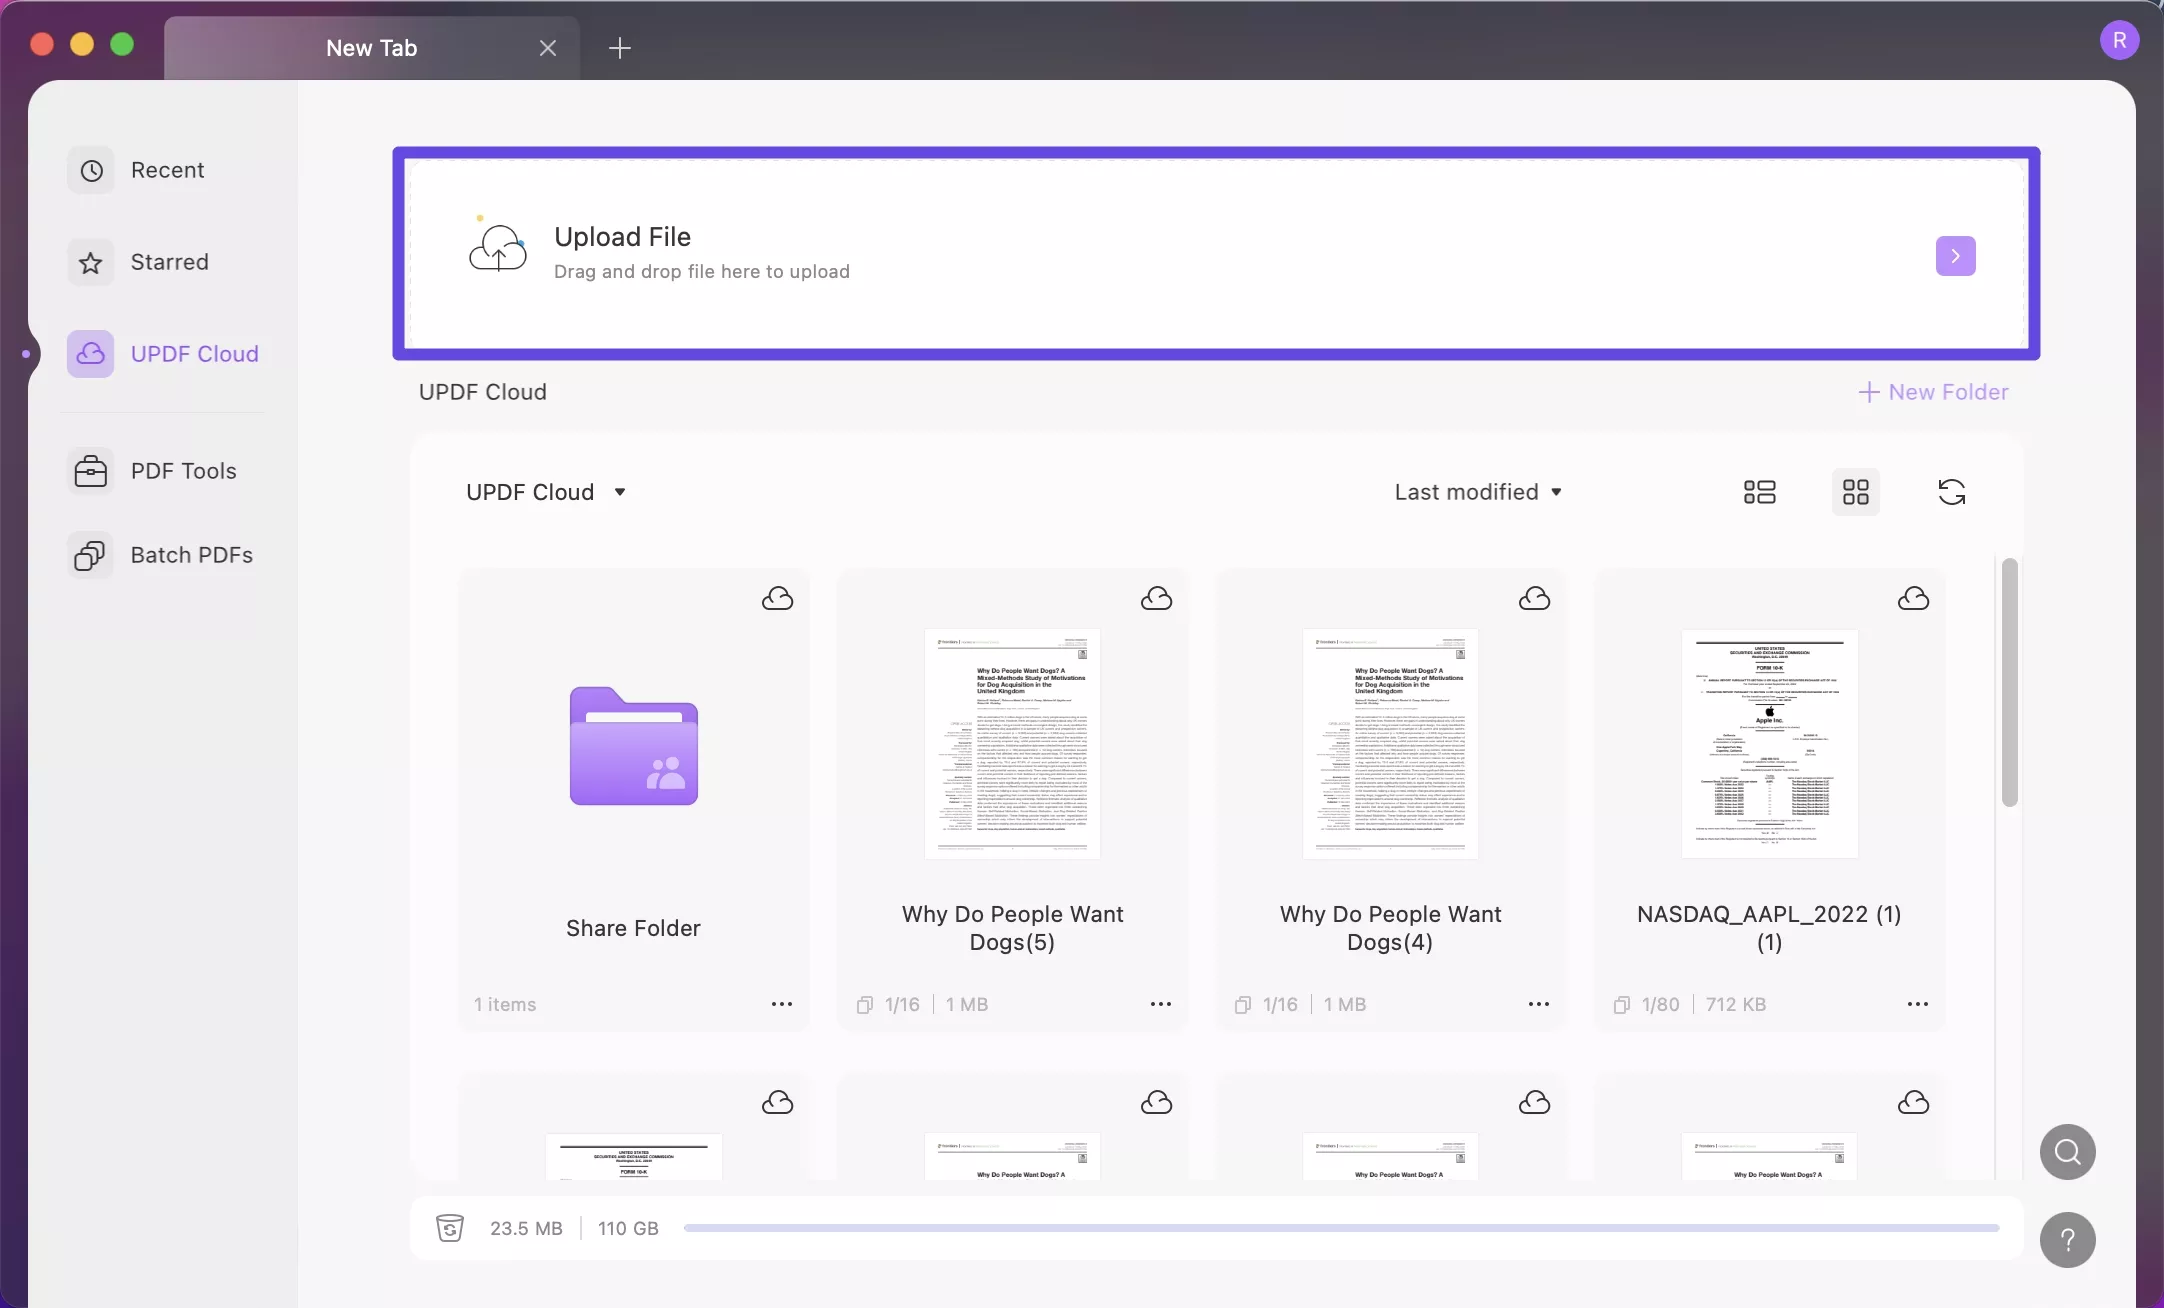
Task: Click the purple arrow button in Upload File
Action: [x=1955, y=256]
